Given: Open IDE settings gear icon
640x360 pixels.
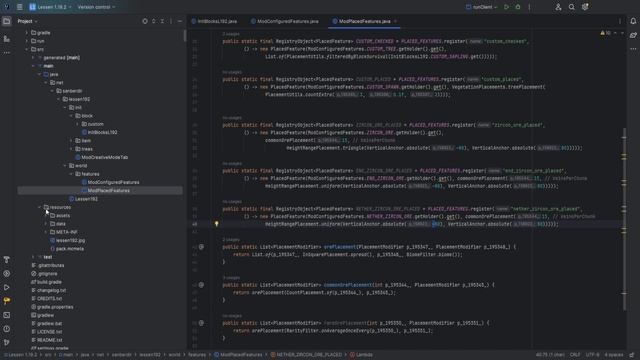Looking at the screenshot, I should tap(585, 7).
